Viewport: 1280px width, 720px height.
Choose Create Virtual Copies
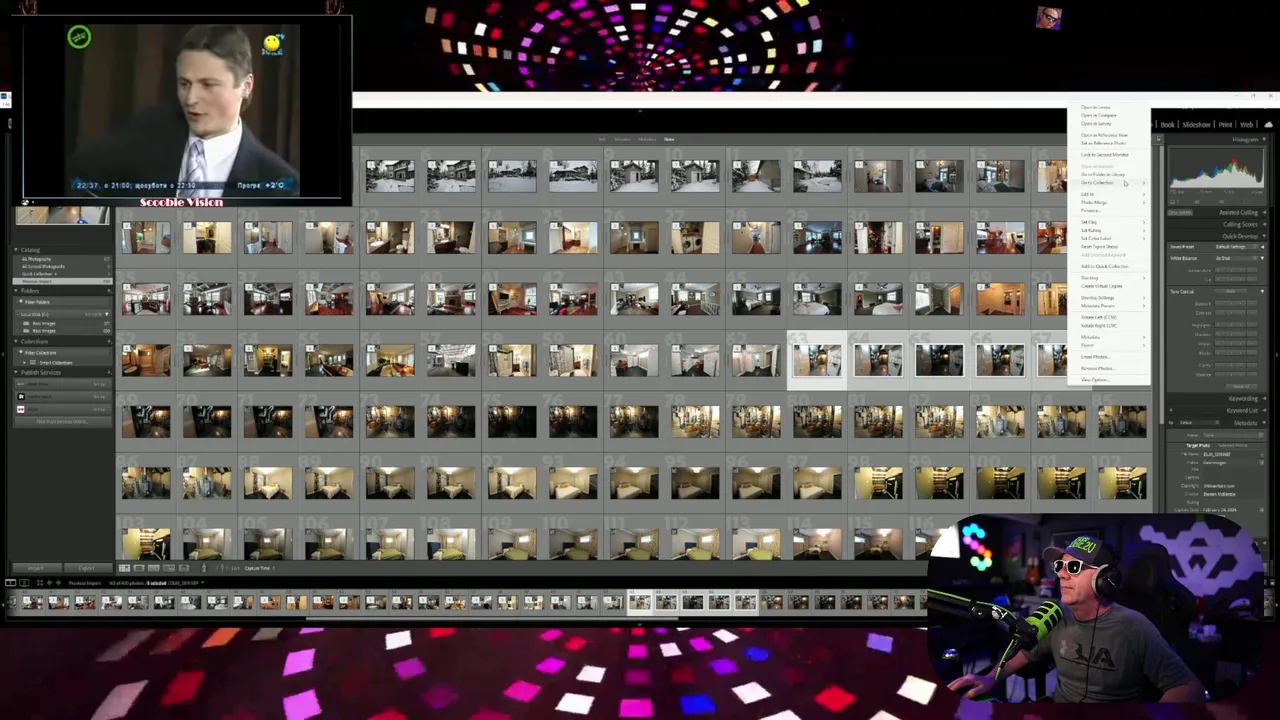tap(1101, 286)
